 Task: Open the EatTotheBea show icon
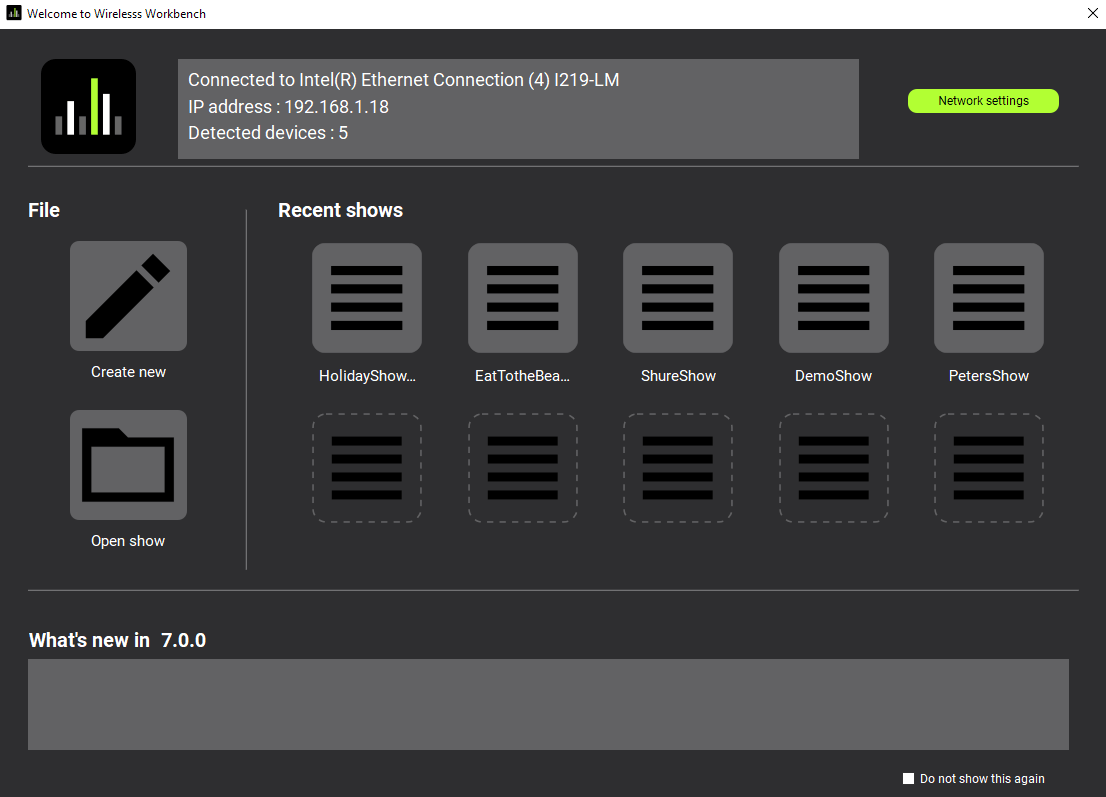tap(522, 297)
